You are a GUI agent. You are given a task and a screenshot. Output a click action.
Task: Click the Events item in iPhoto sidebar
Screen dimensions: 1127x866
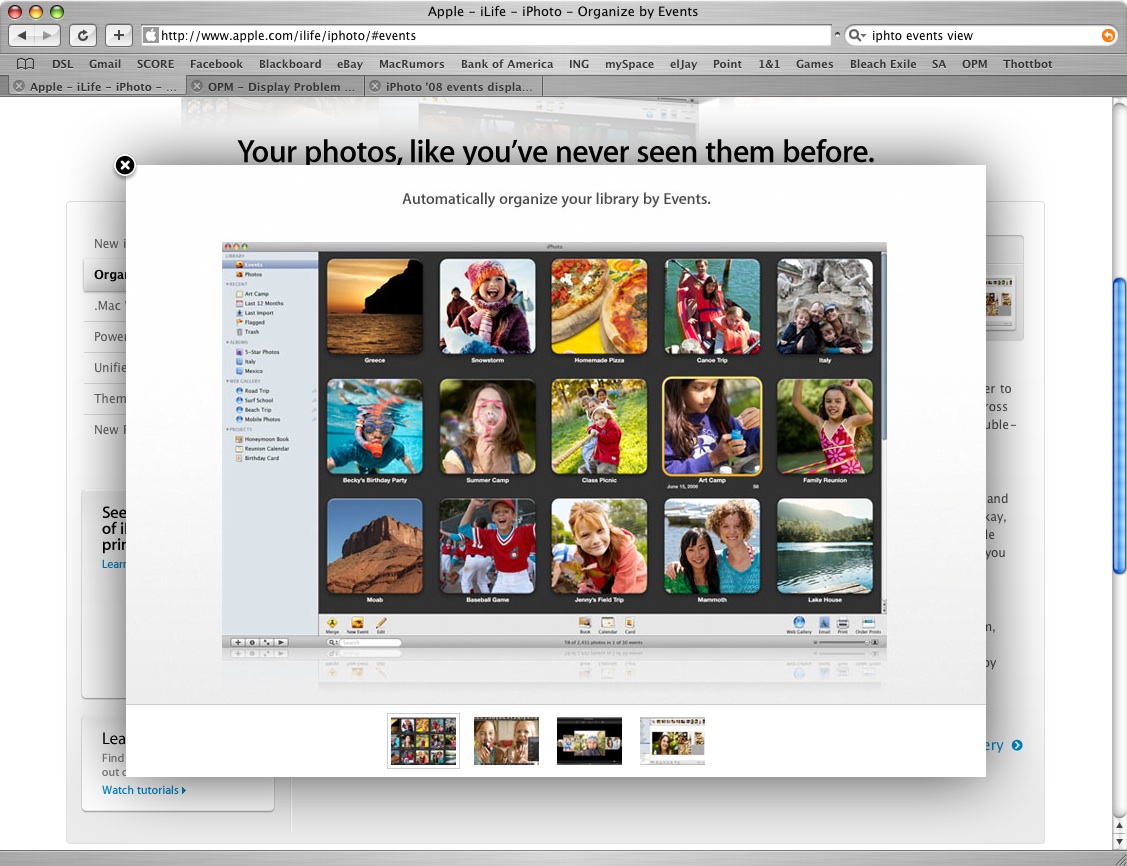pos(270,264)
